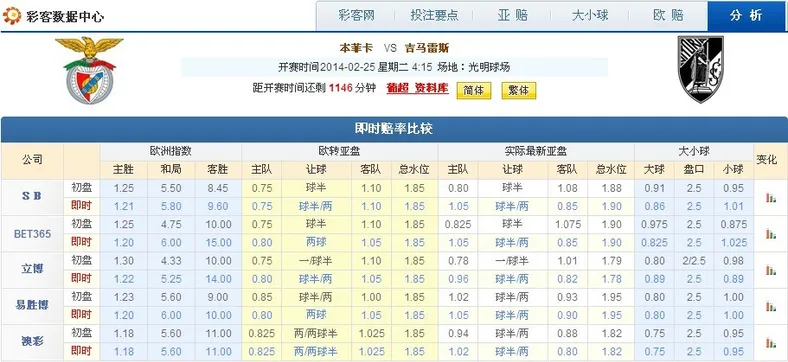788x362 pixels.
Task: Open change chart icon for 易胜博 row
Action: (x=770, y=306)
